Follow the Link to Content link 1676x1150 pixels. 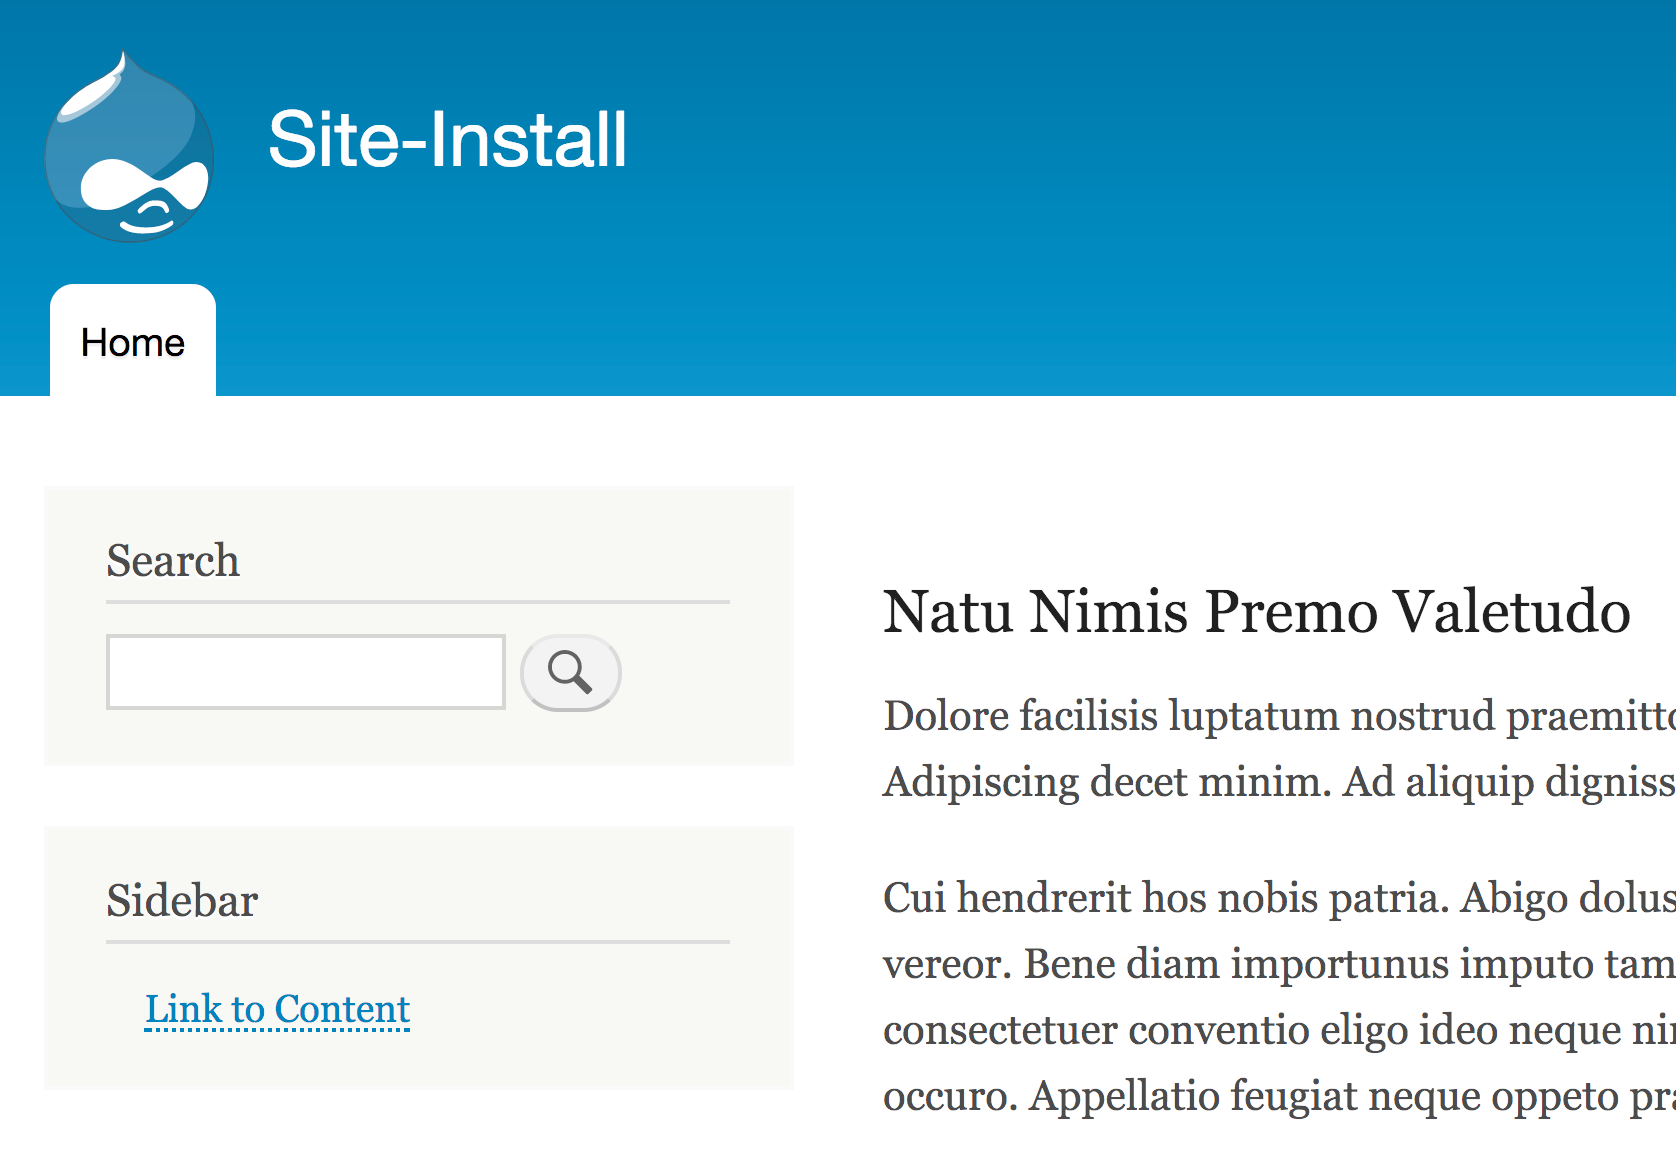(277, 1009)
